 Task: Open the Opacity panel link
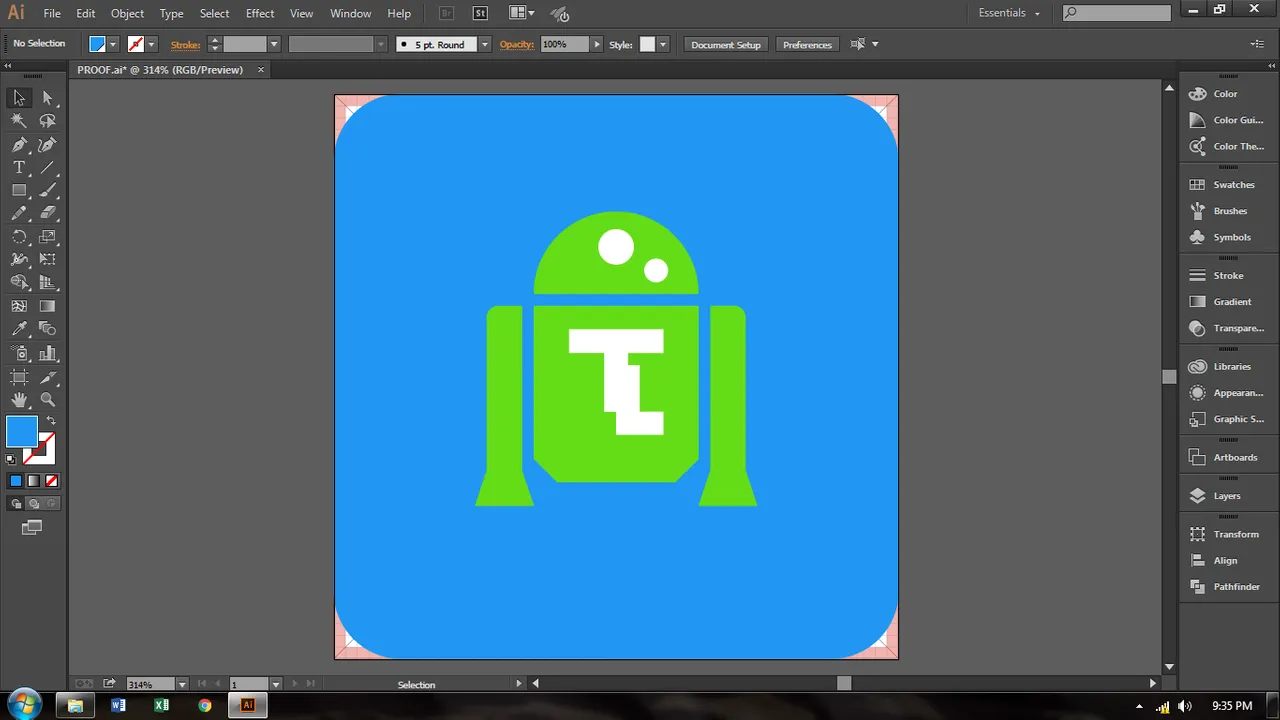click(517, 44)
